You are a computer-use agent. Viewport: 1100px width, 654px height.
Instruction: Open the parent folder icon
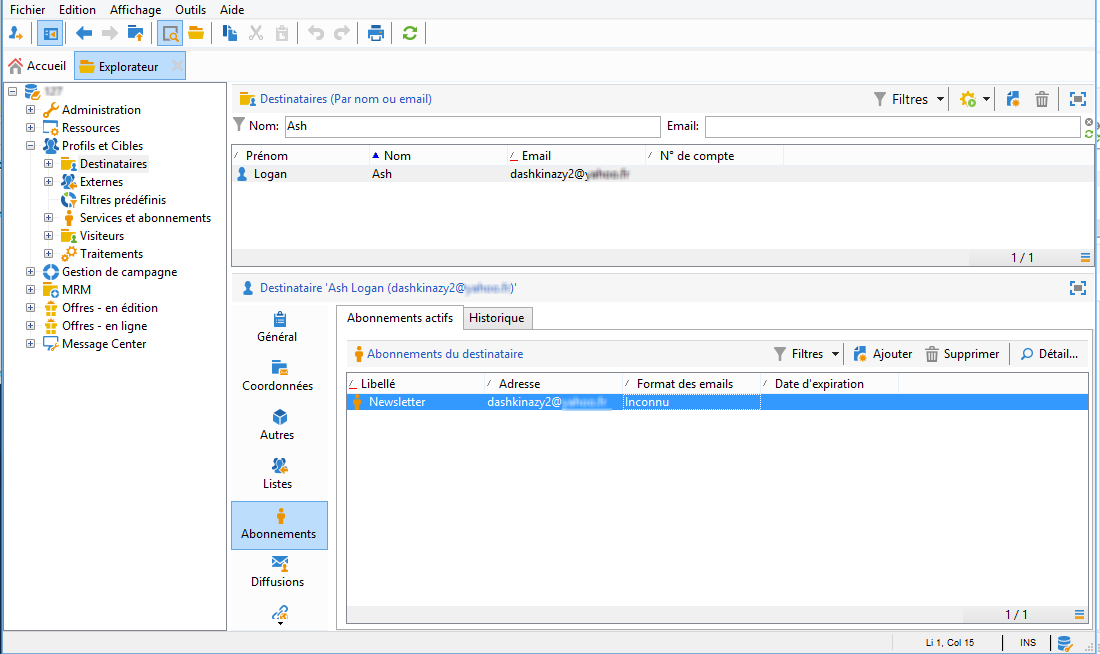(x=135, y=33)
